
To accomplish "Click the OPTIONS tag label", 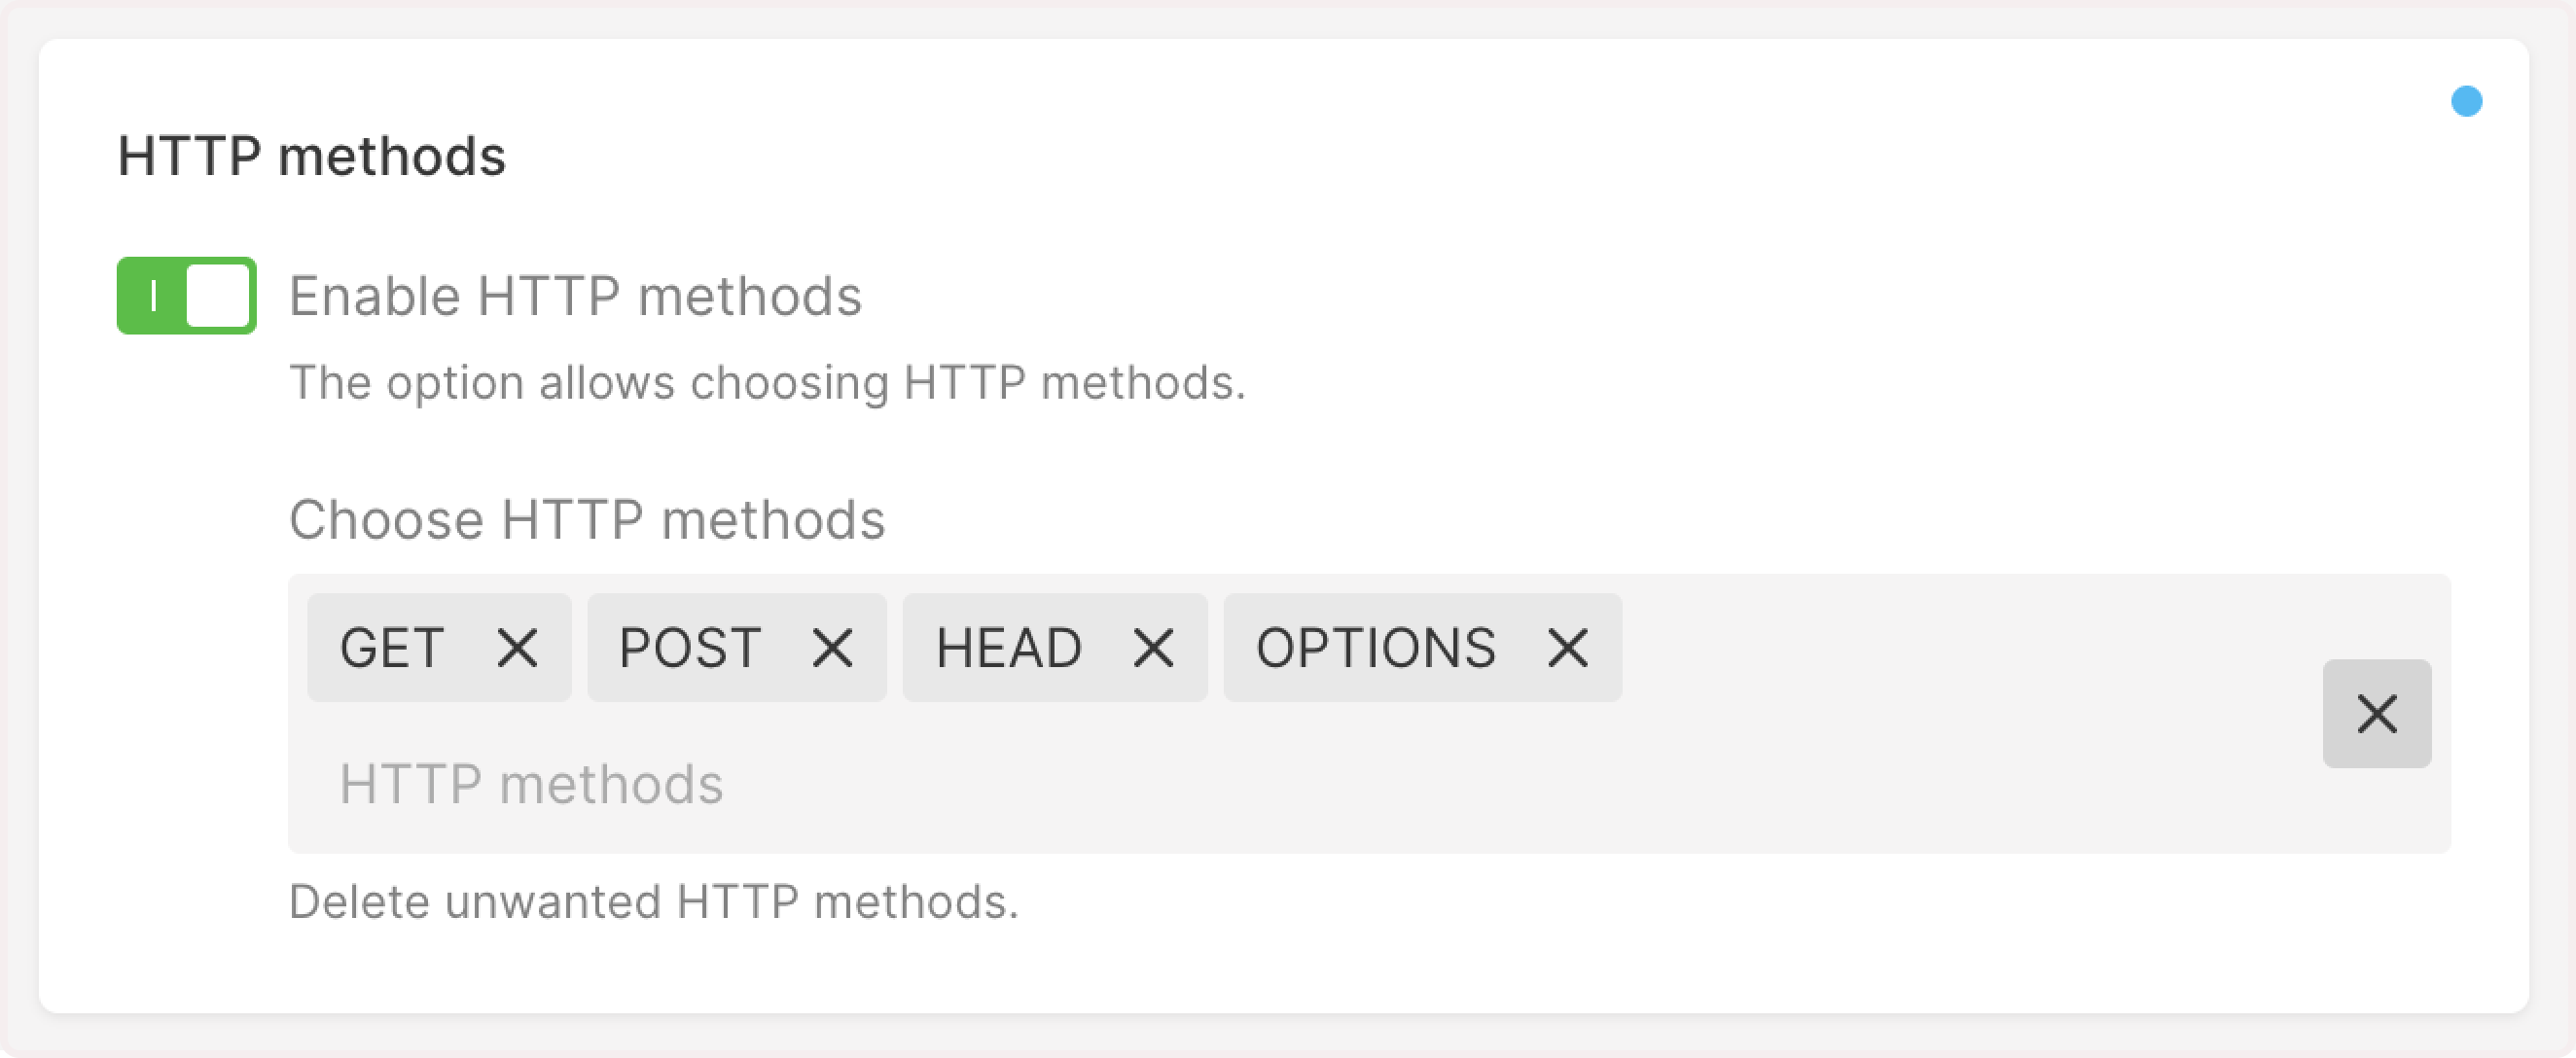I will pos(1376,648).
